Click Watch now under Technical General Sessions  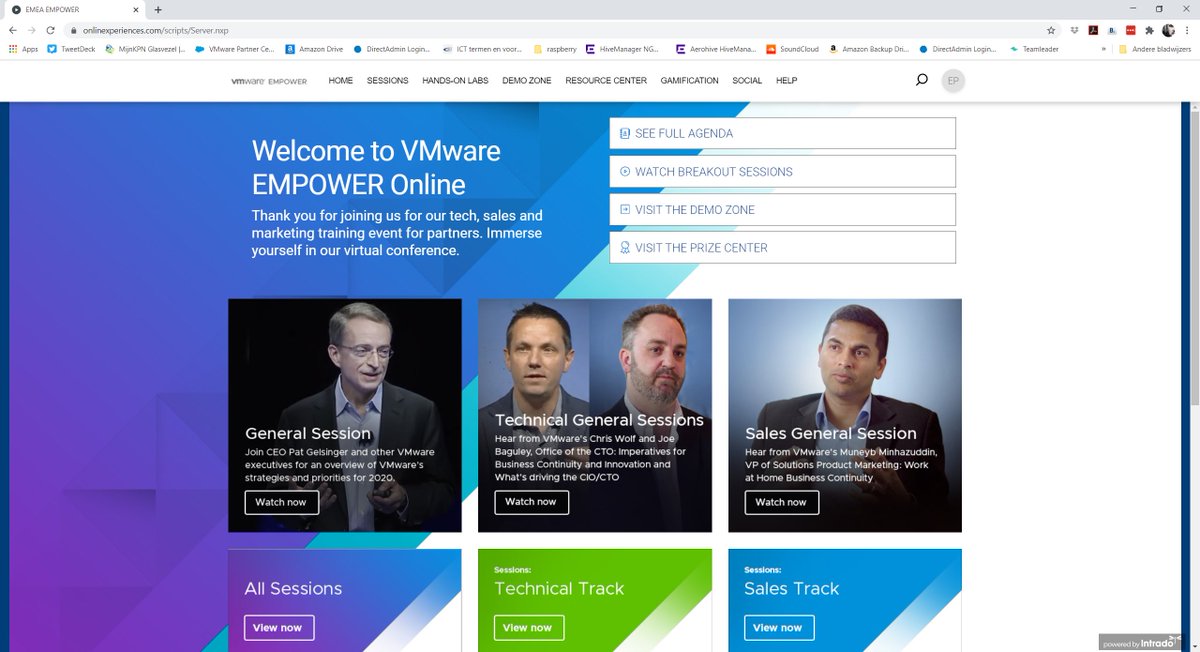tap(531, 502)
